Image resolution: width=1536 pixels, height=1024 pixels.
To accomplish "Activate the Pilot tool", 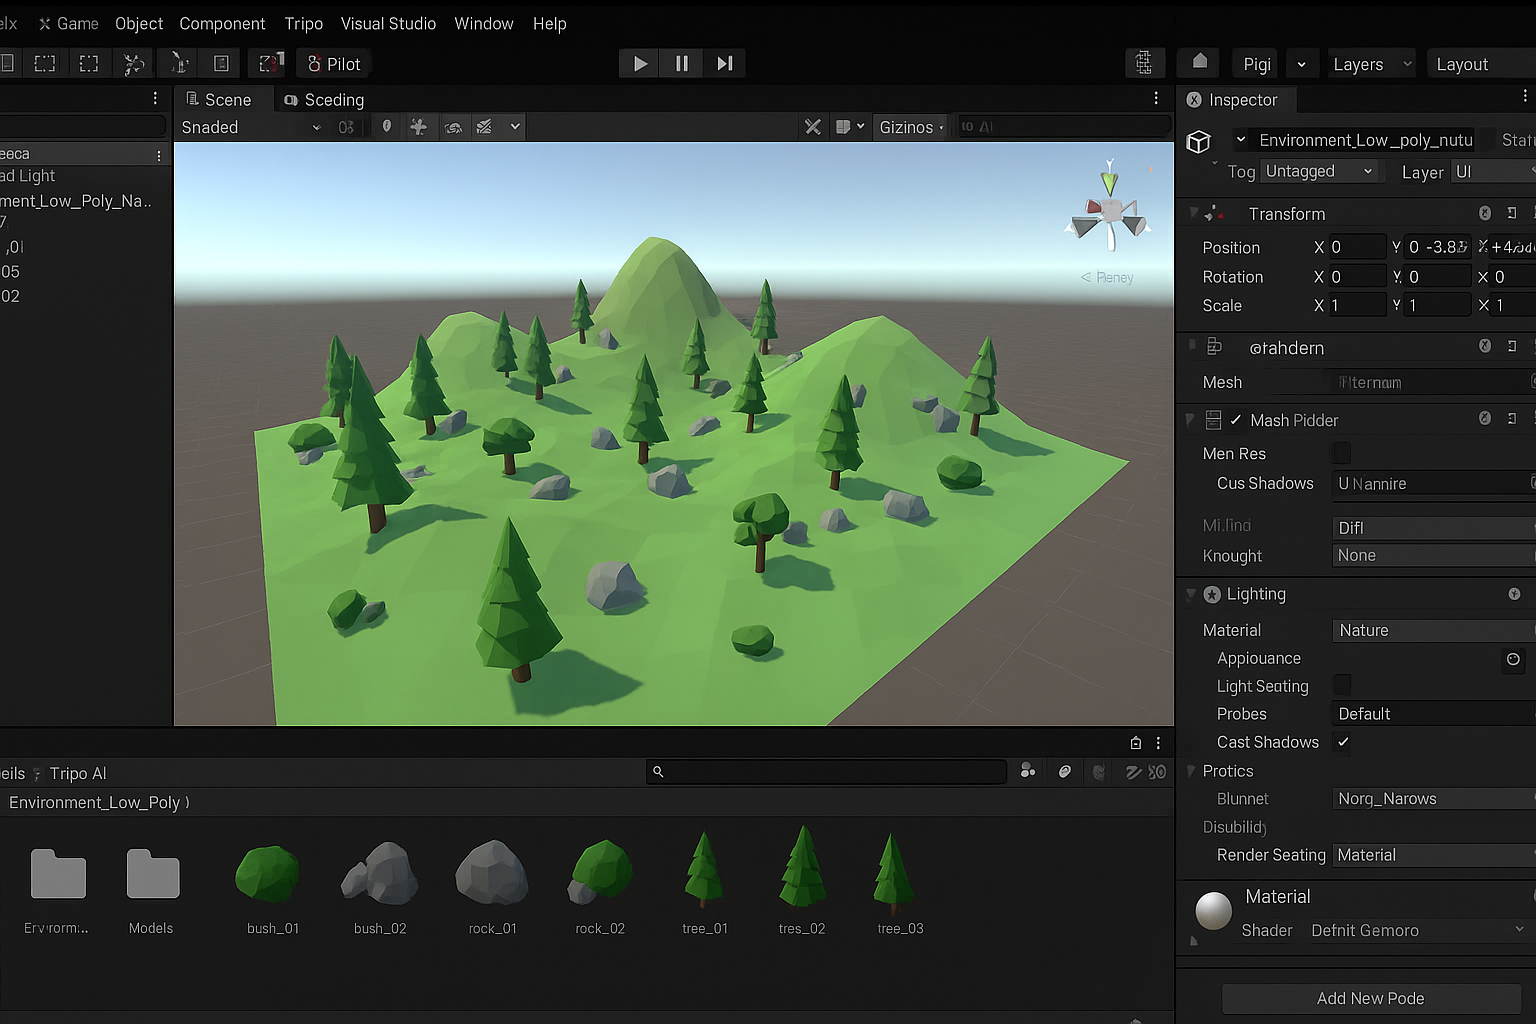I will pos(333,63).
